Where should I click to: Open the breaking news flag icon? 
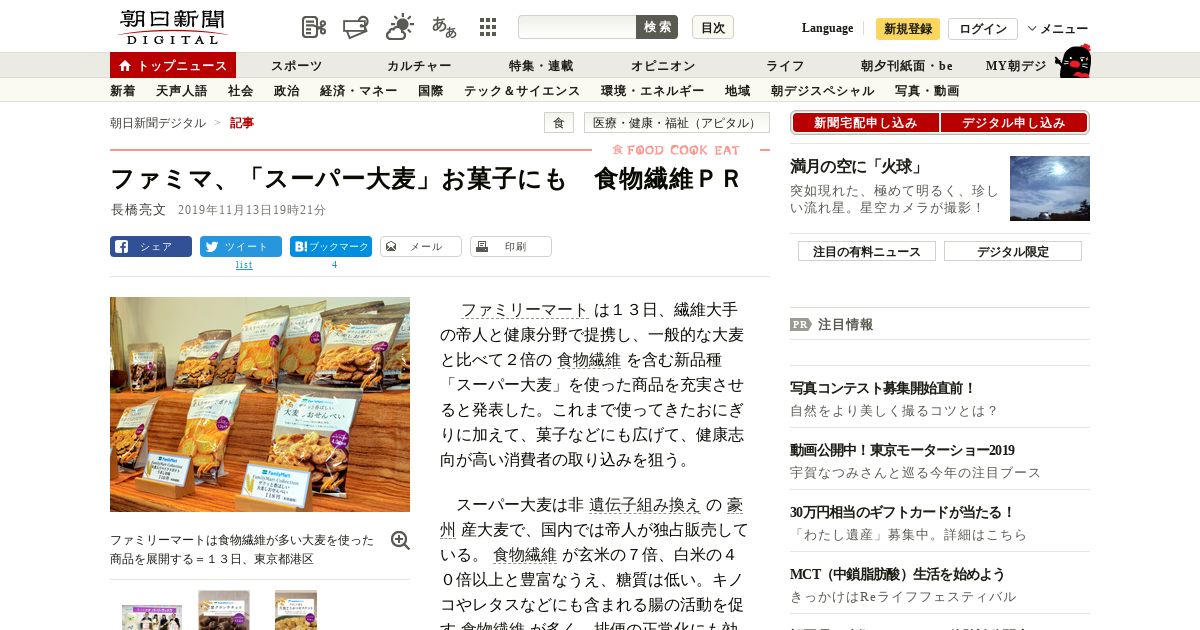point(356,27)
